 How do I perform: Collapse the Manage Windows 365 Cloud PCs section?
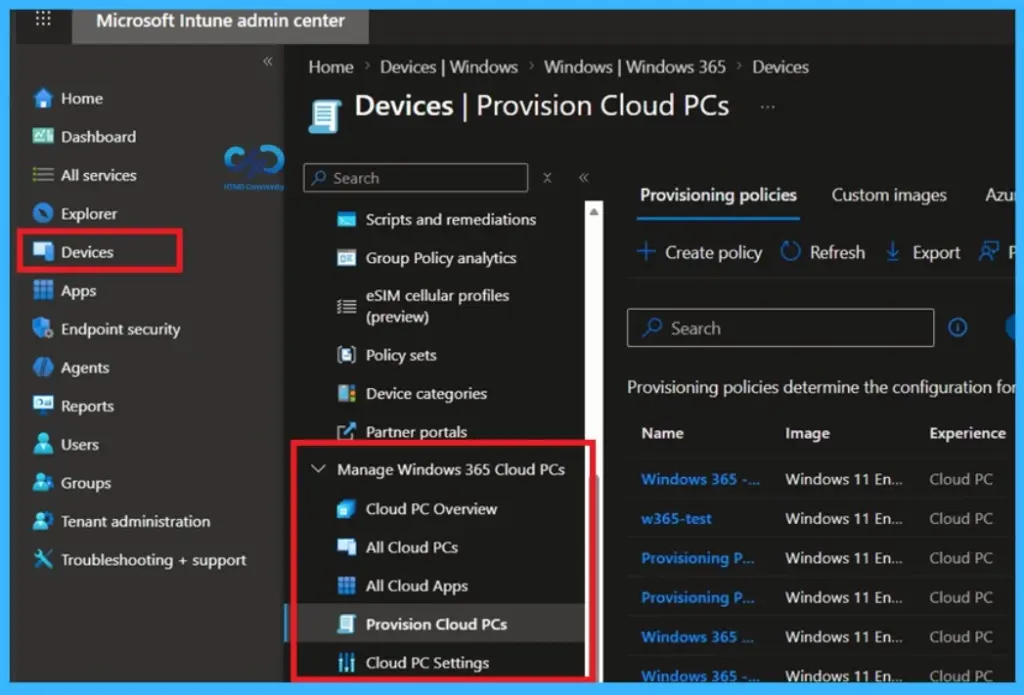(320, 468)
